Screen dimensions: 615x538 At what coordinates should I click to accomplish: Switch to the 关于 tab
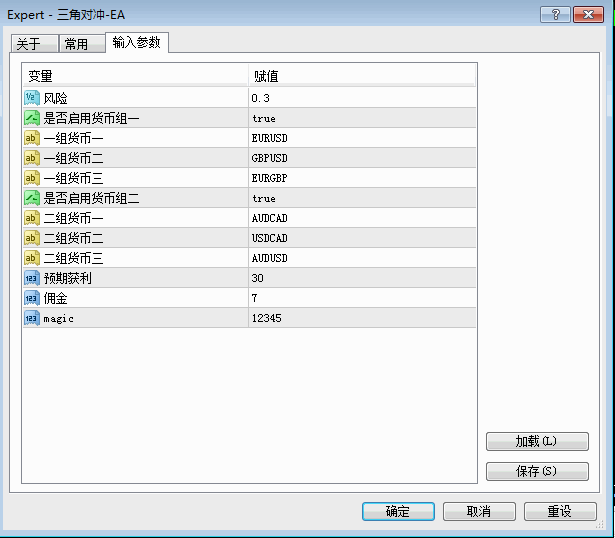click(29, 44)
